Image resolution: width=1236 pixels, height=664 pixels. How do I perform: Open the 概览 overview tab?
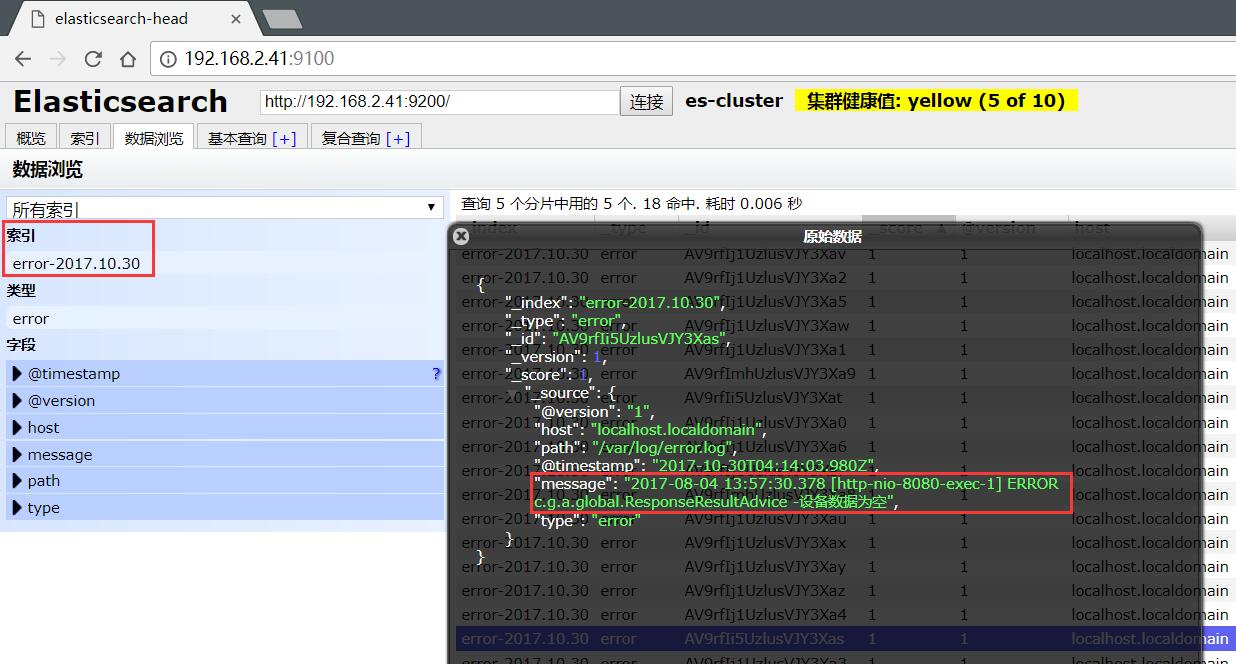point(31,138)
